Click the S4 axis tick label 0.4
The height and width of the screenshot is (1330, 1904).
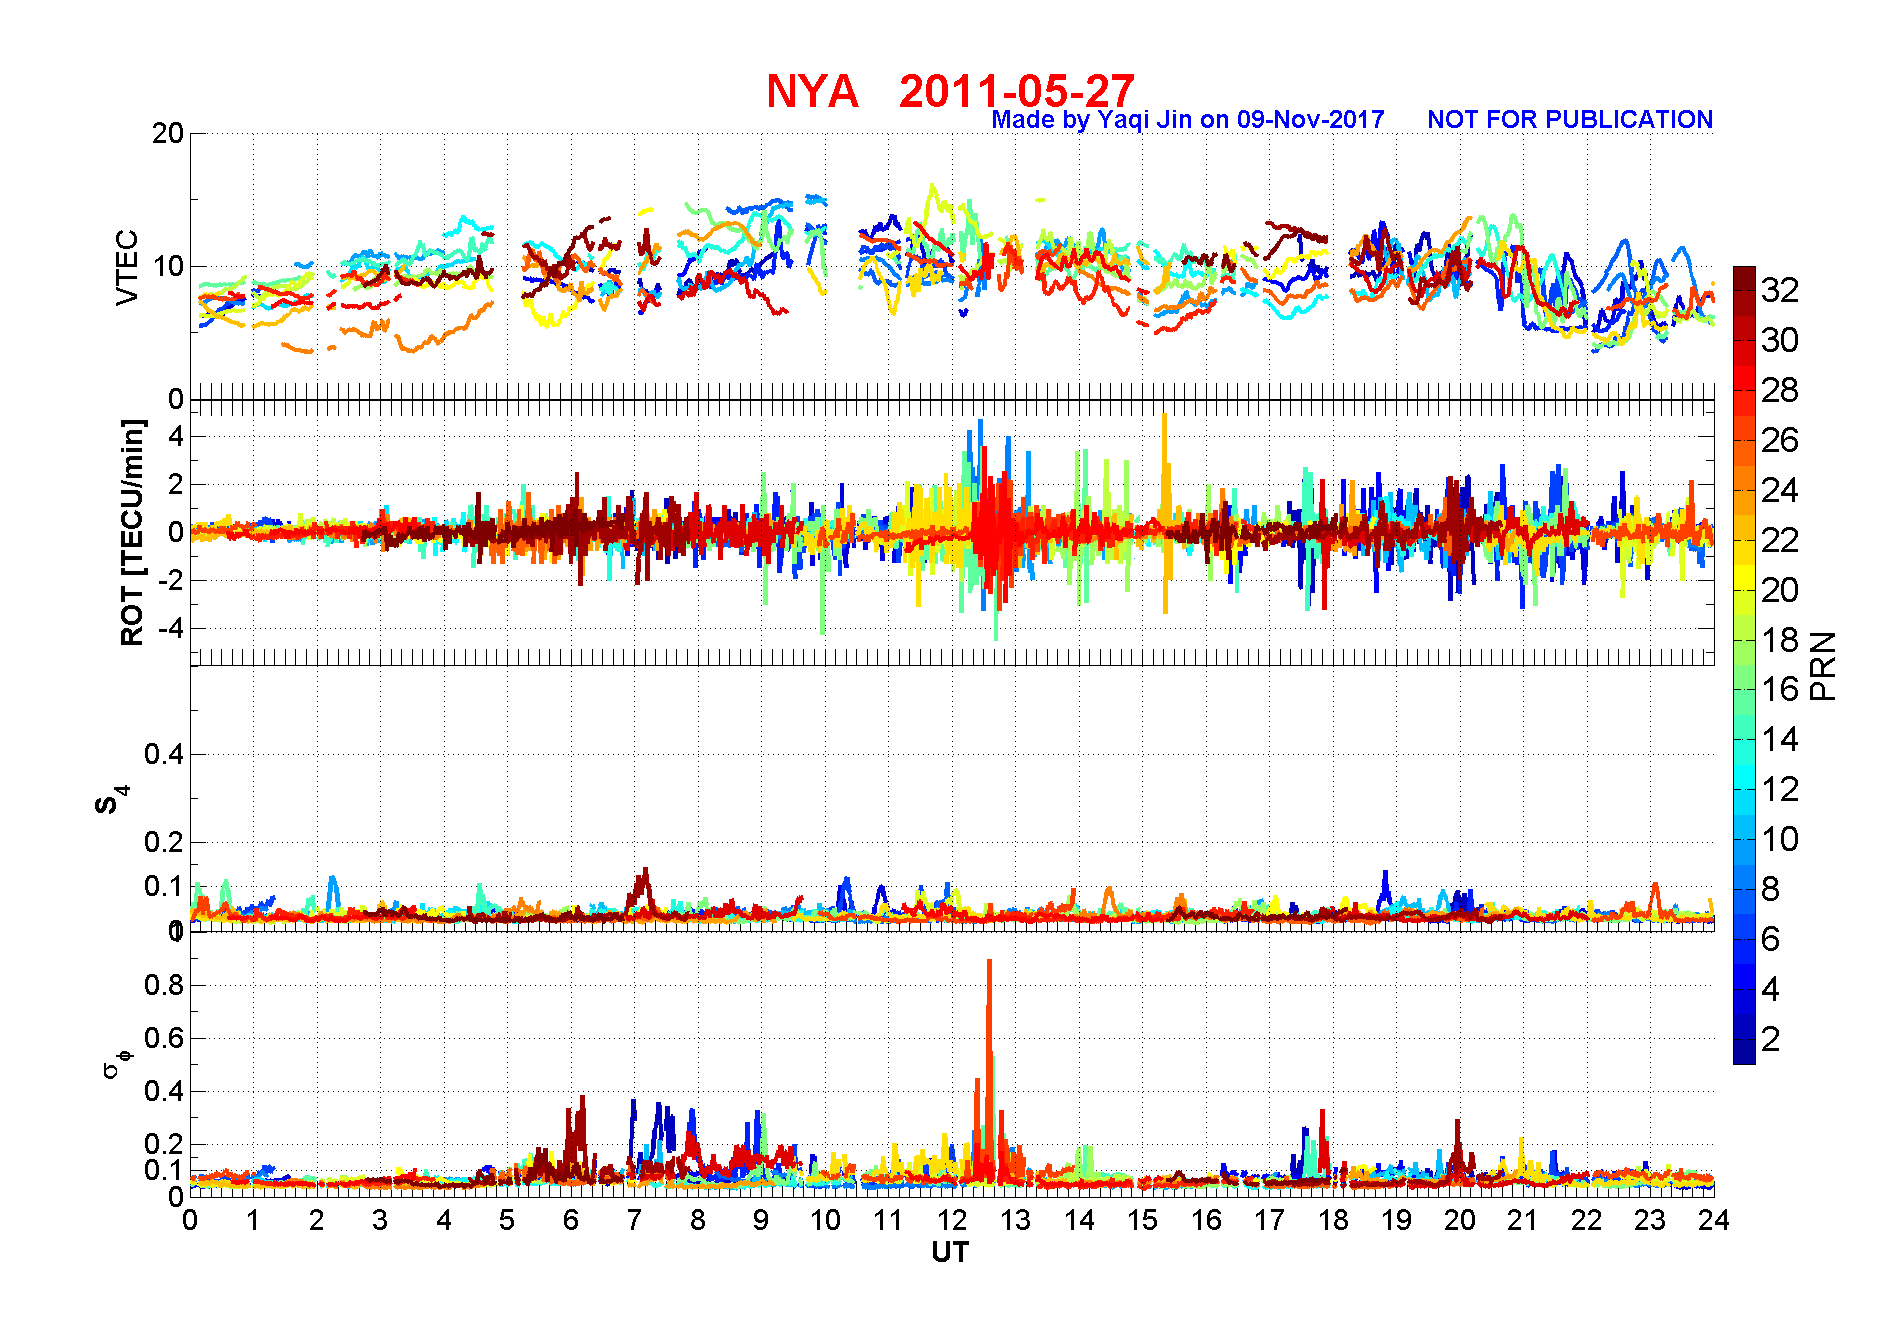point(164,754)
